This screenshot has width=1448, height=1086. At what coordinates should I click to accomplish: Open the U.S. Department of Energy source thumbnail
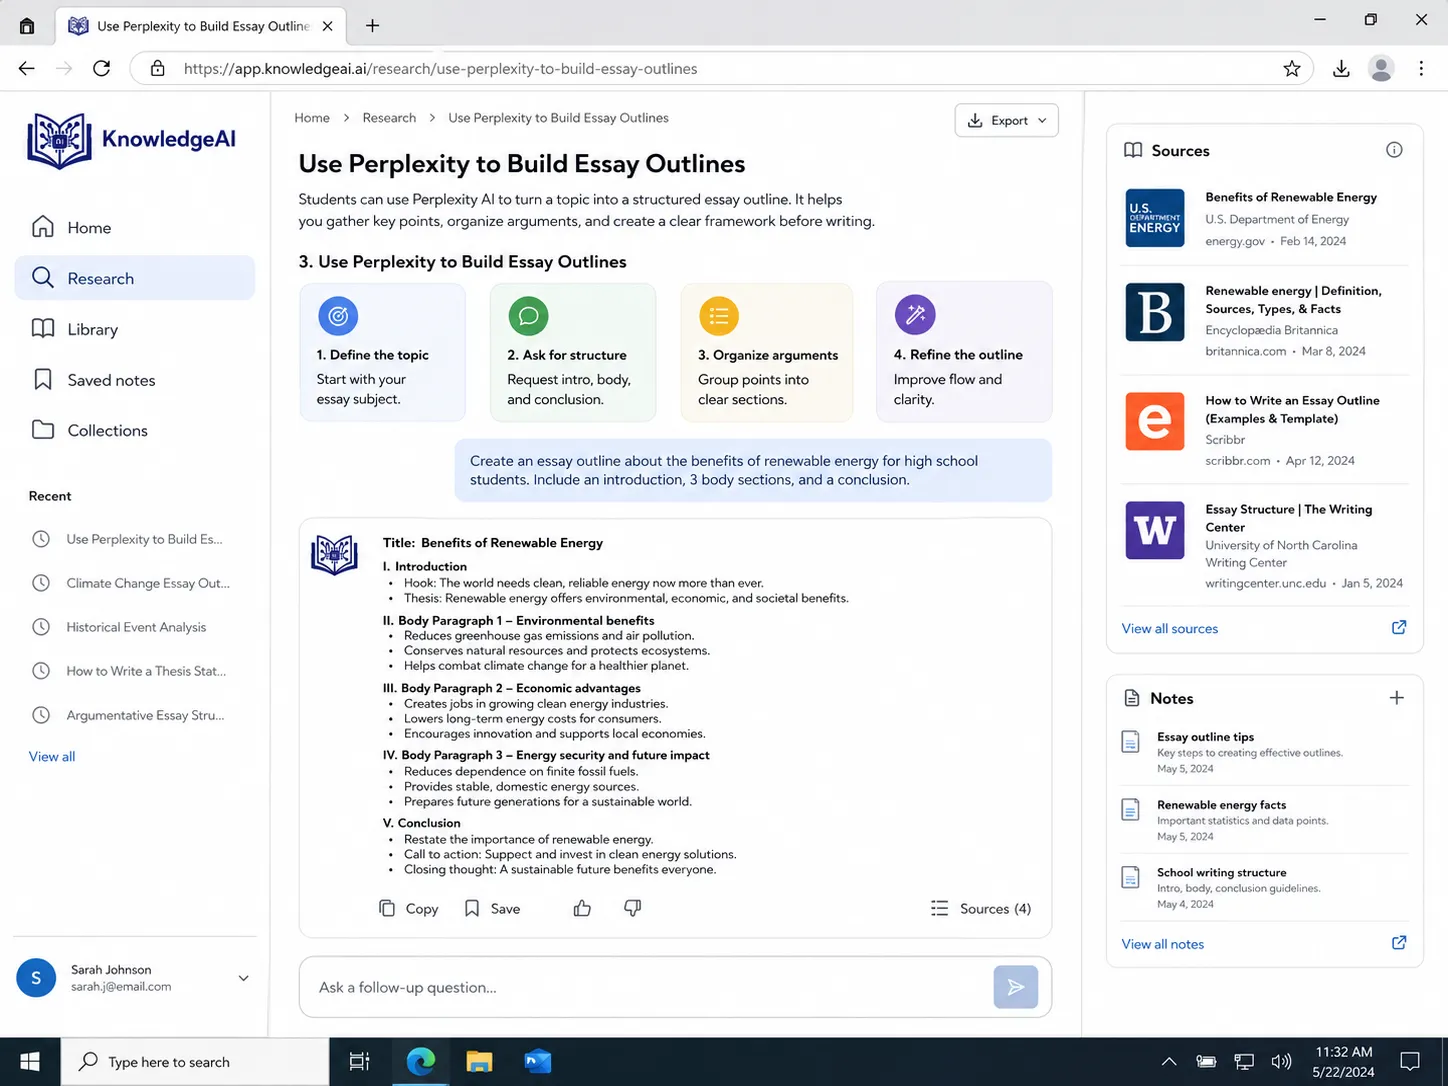1155,218
